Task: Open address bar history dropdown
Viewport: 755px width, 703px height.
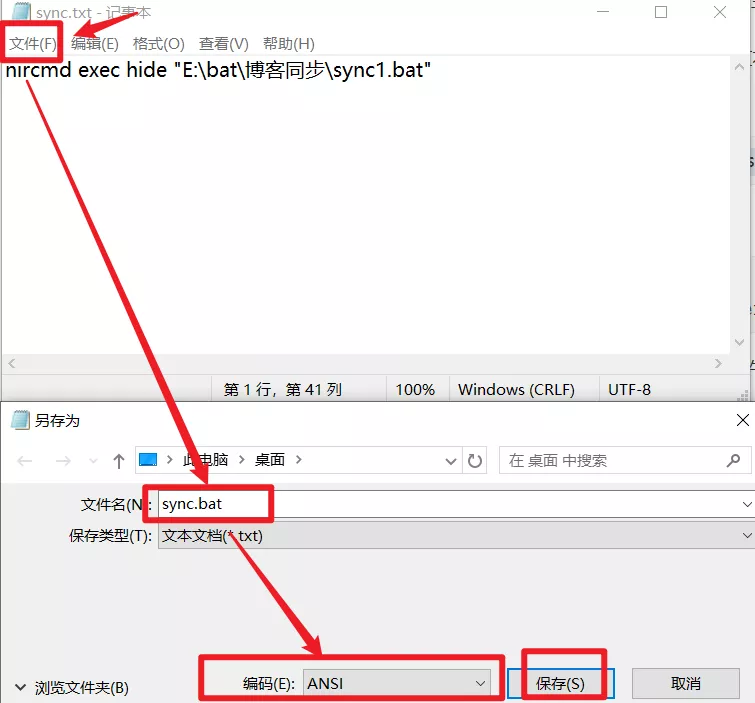Action: click(x=451, y=461)
